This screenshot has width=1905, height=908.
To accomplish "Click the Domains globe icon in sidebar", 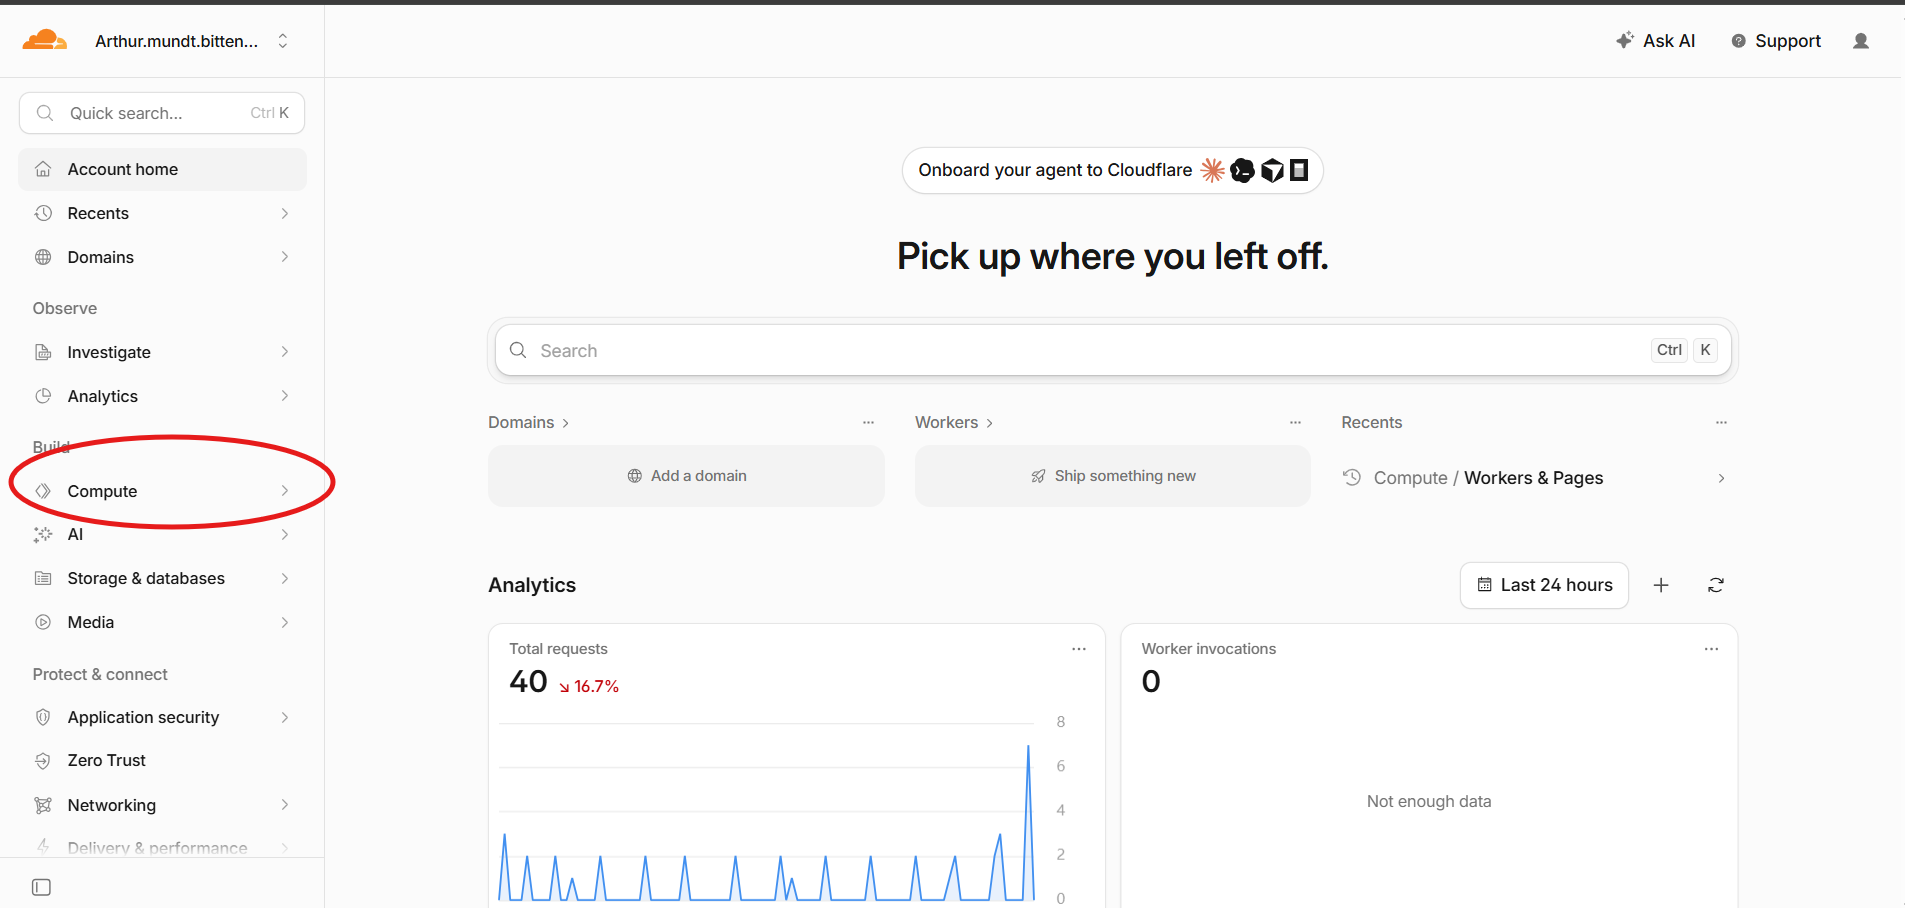I will click(43, 257).
